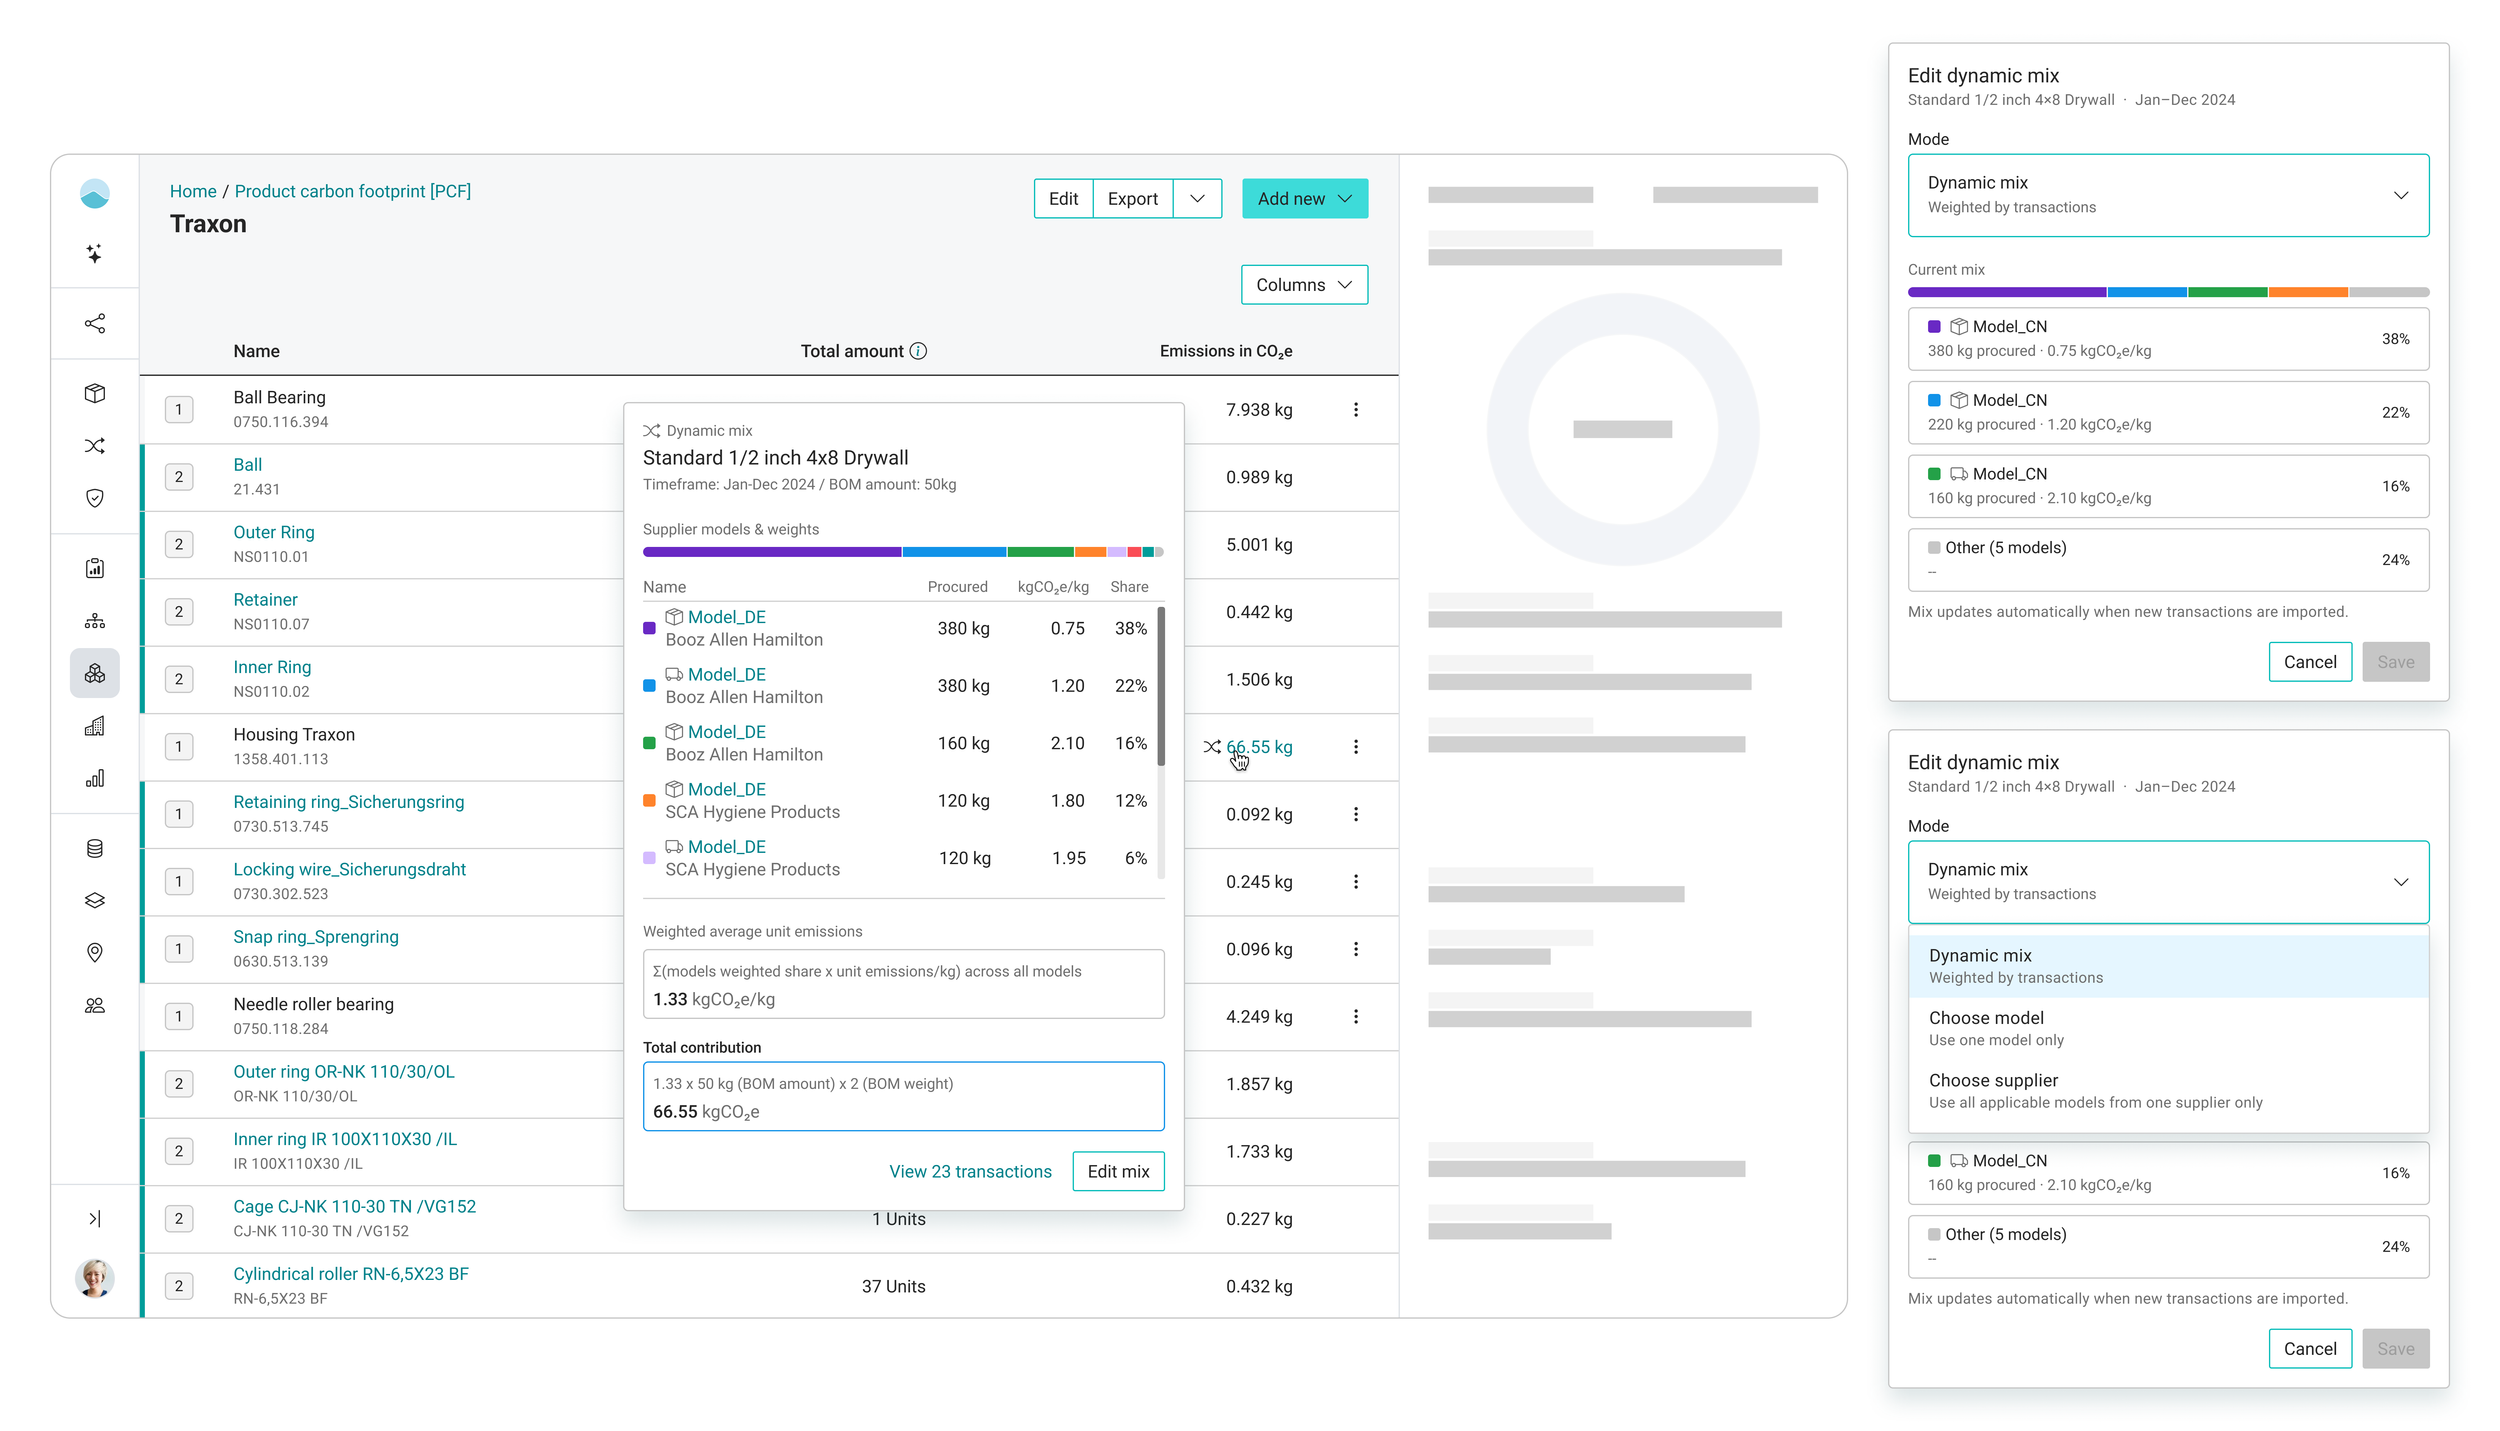This screenshot has width=2500, height=1431.
Task: Click the database stack sidebar icon
Action: coord(94,848)
